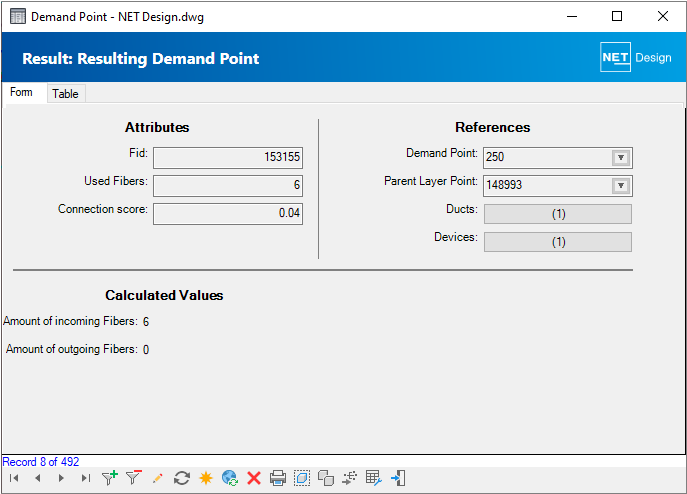Switch to the Table tab
Viewport: 687px width, 494px height.
65,94
